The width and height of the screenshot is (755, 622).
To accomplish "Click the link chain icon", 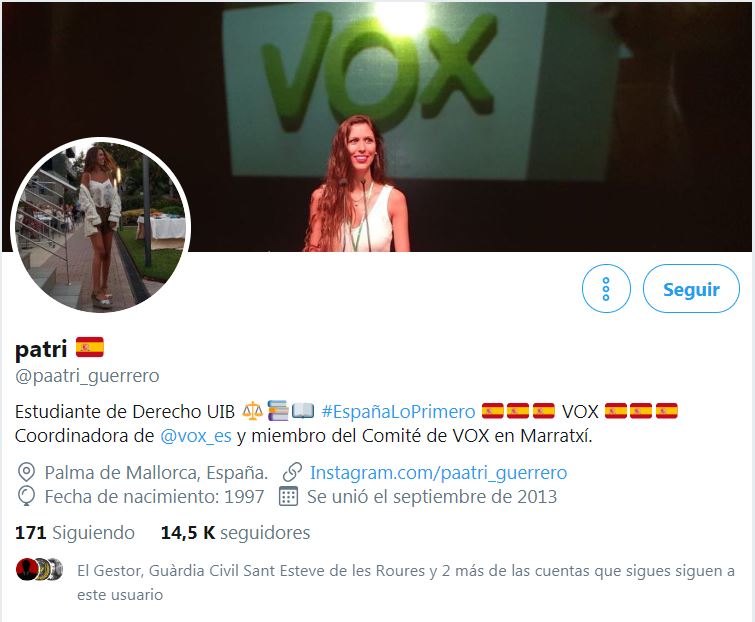I will 292,472.
